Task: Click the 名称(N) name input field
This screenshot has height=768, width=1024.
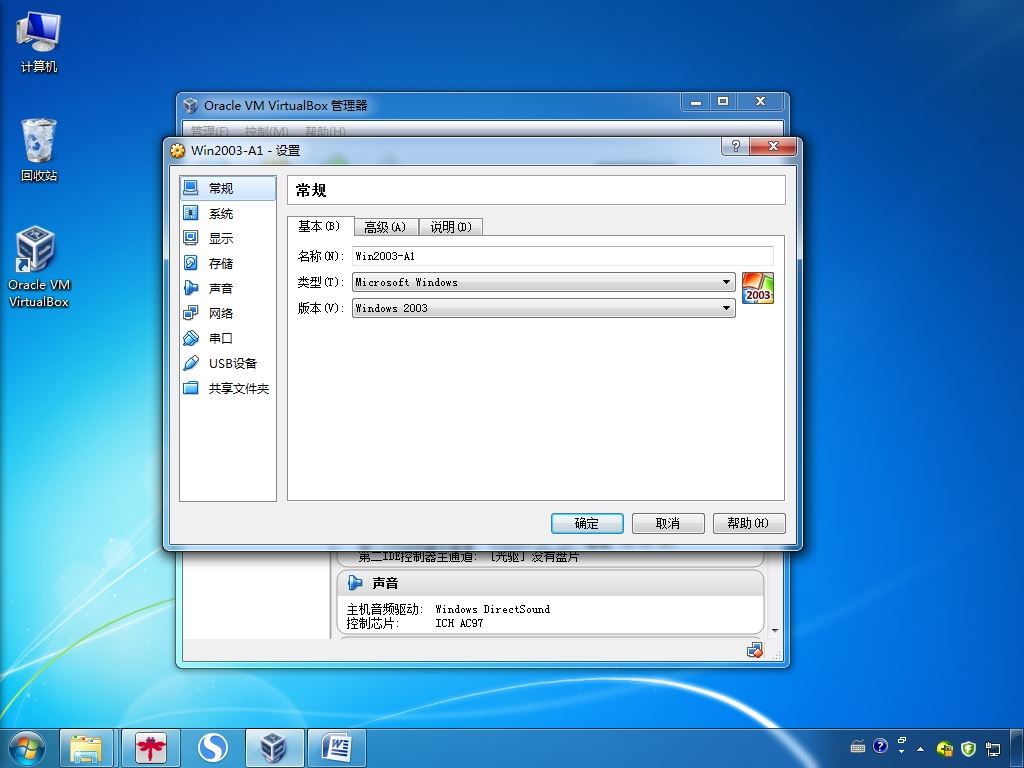Action: 563,256
